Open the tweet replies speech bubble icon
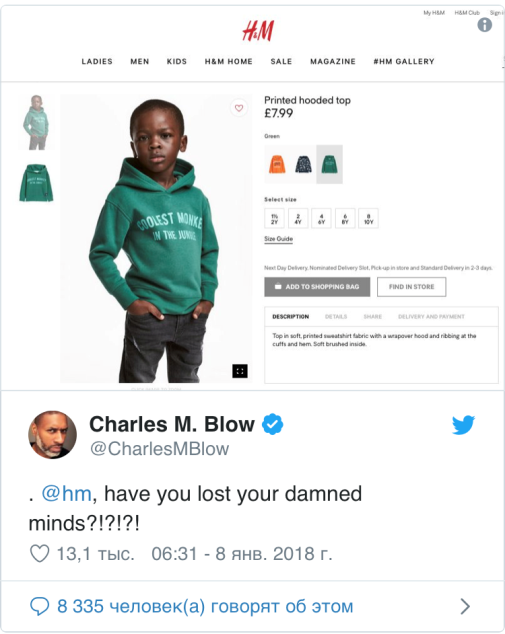505x634 pixels. click(40, 606)
